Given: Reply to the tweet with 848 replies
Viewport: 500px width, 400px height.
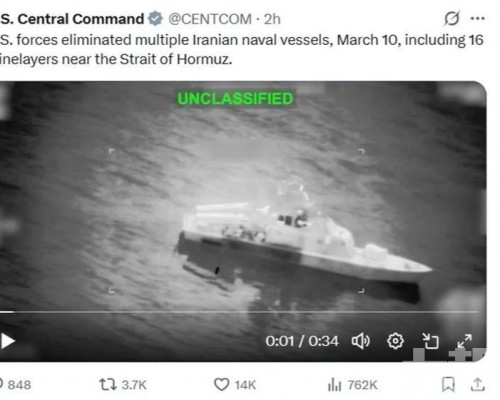Looking at the screenshot, I should click(x=16, y=385).
